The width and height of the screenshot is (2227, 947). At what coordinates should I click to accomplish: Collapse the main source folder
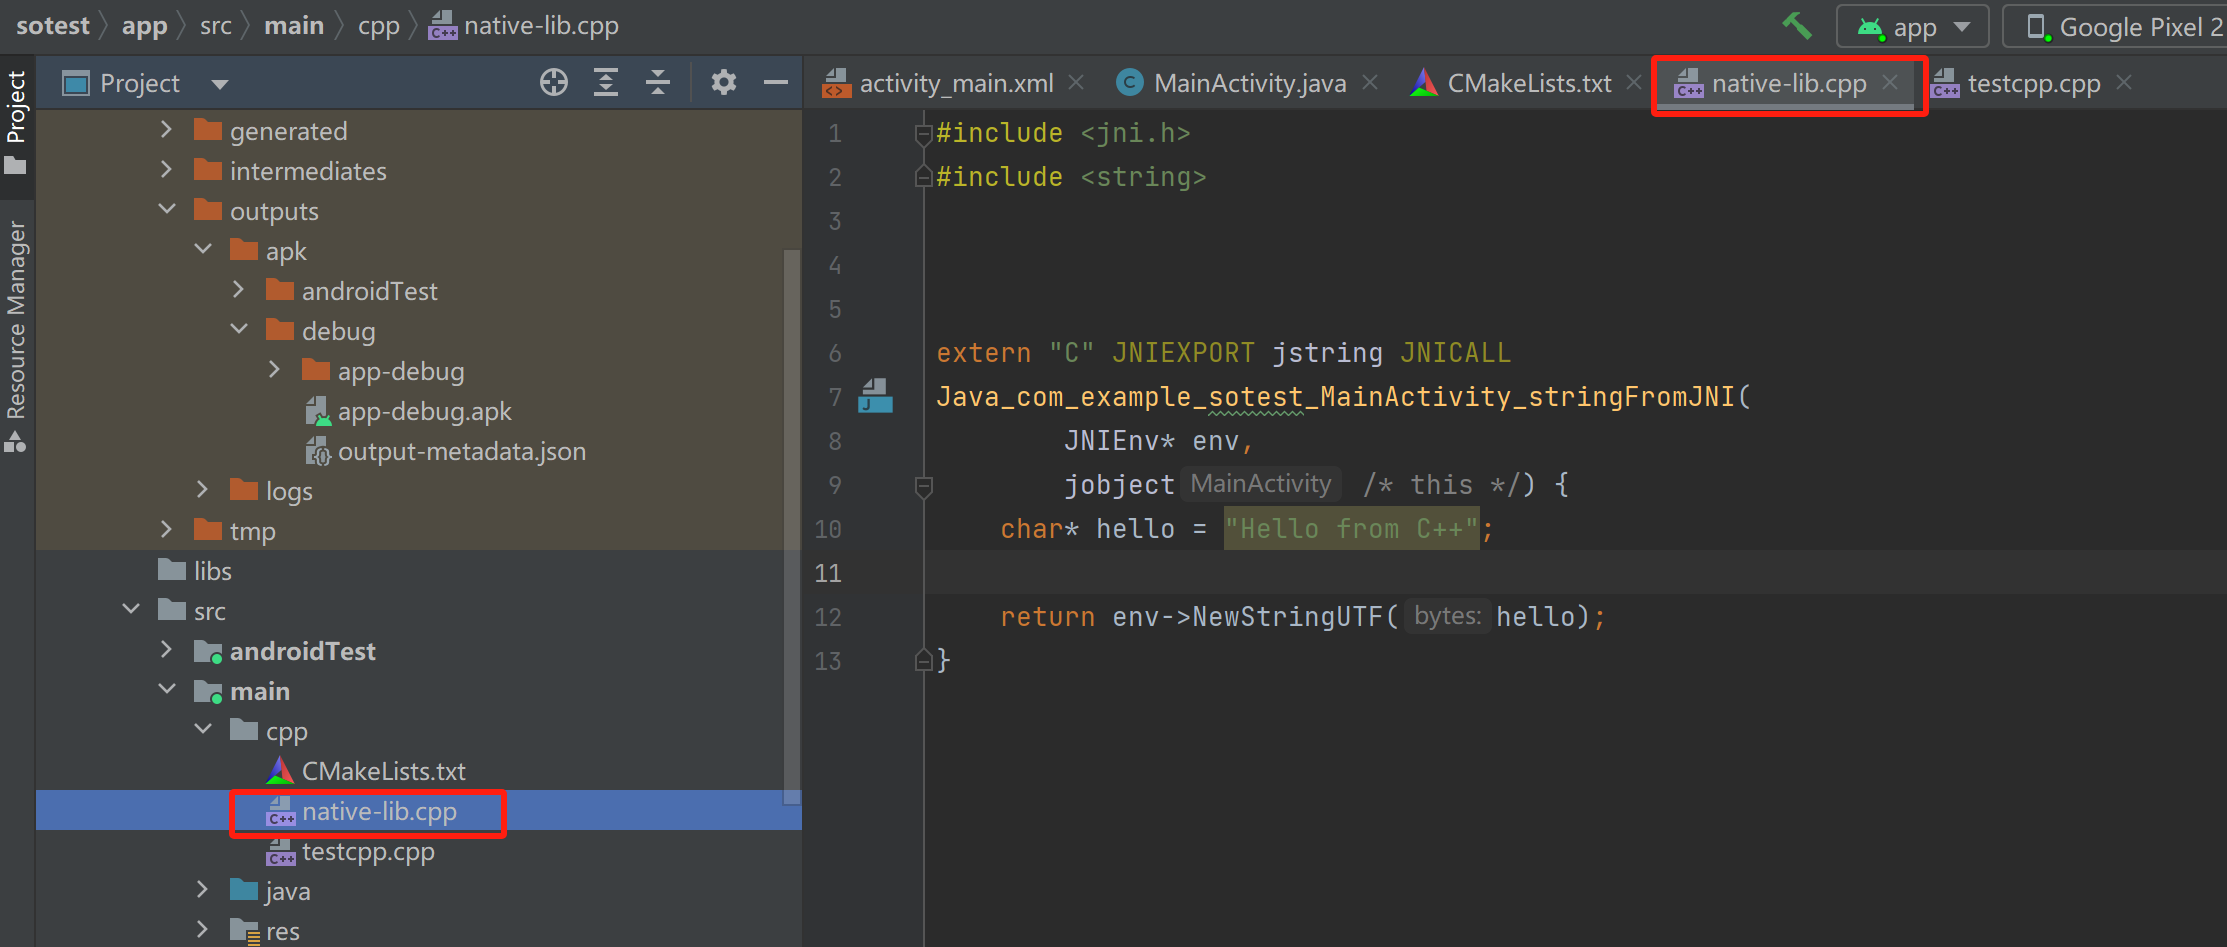[167, 689]
